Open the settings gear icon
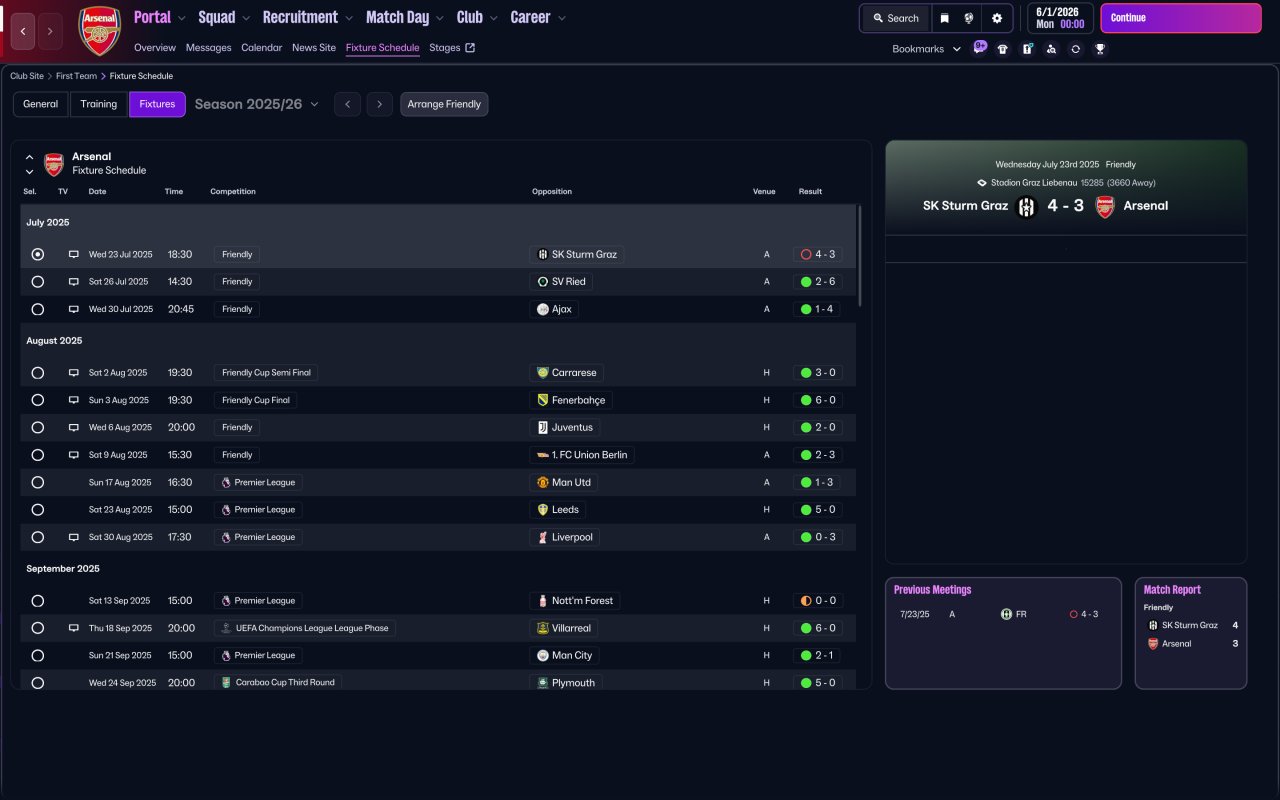This screenshot has height=800, width=1280. 997,18
